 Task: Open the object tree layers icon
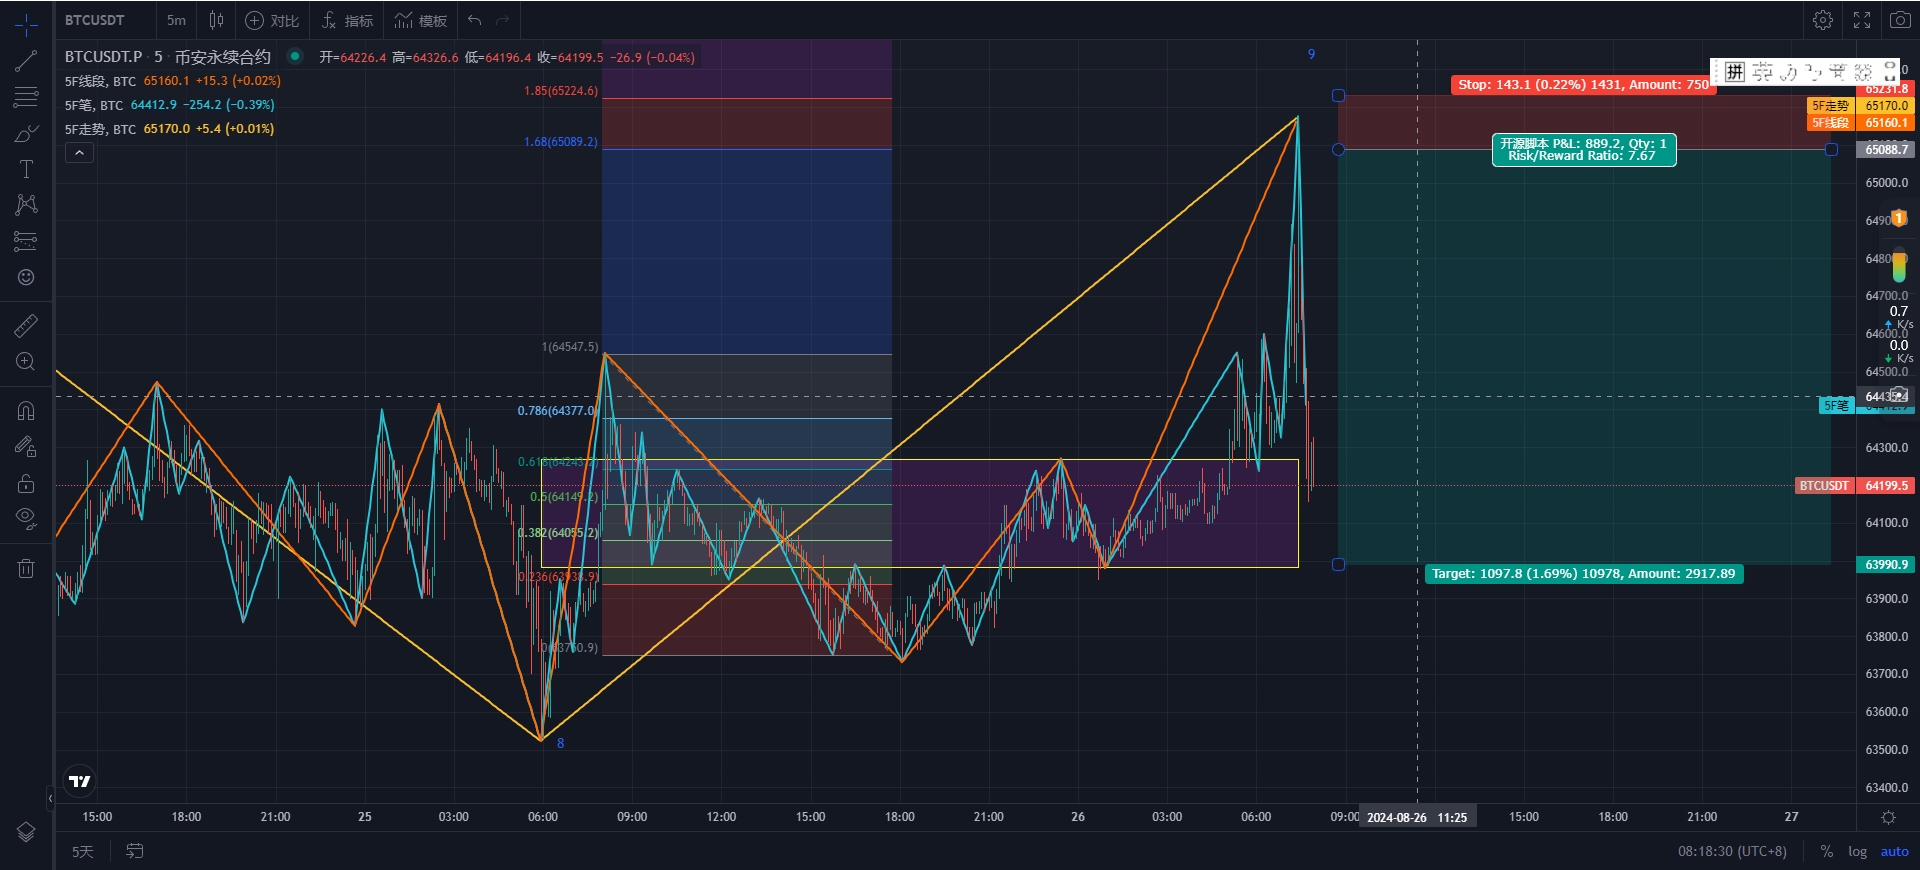(26, 832)
